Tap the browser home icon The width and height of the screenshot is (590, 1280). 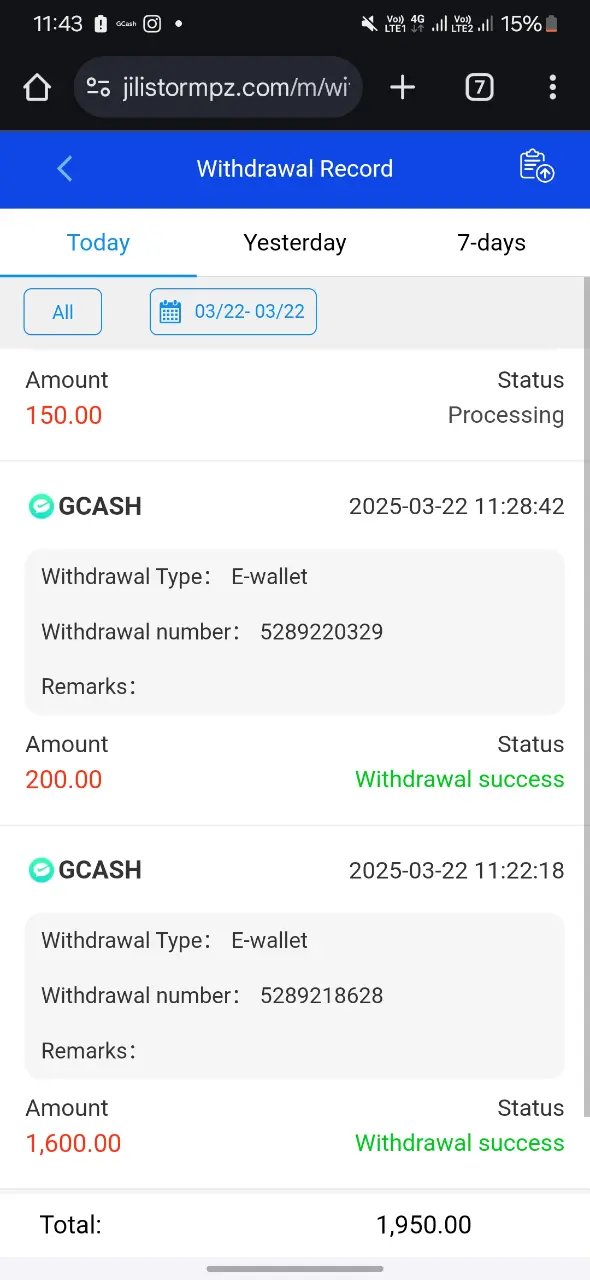pos(37,88)
